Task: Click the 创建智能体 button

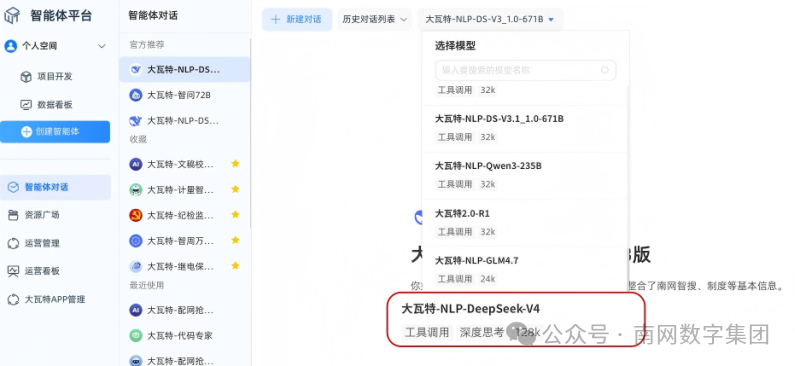Action: coord(55,132)
